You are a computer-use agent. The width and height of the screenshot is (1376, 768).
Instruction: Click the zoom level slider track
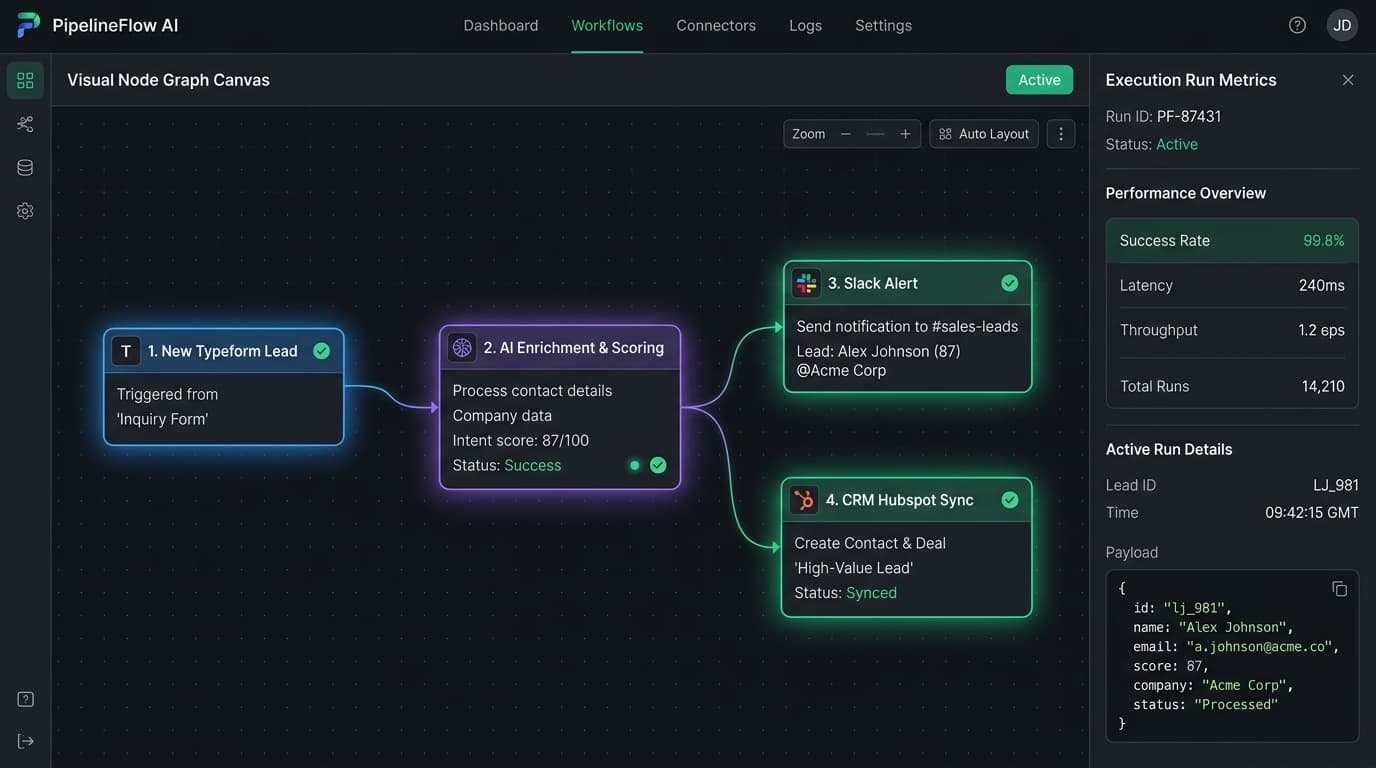click(876, 134)
